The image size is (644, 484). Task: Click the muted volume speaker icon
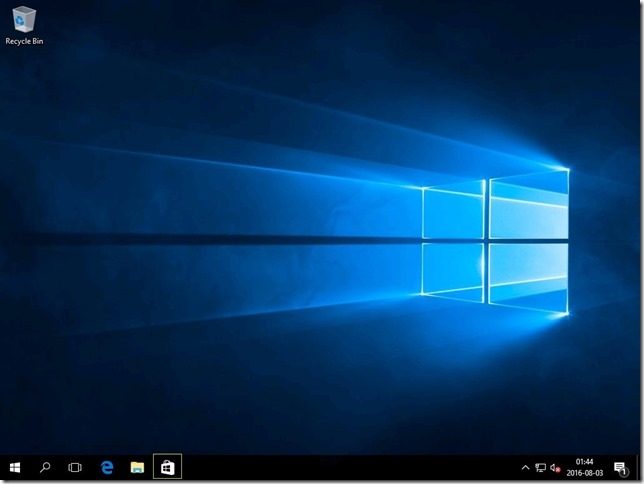[x=555, y=468]
